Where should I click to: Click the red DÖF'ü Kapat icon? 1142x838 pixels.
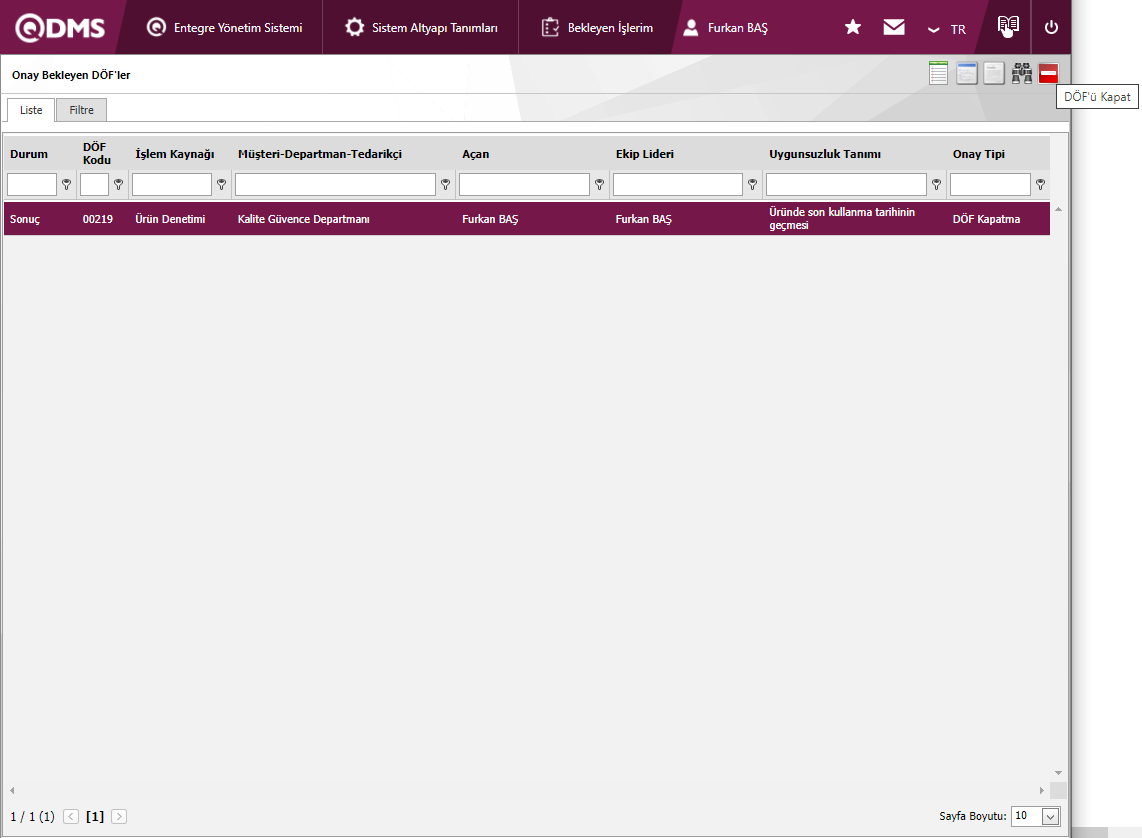[1048, 73]
